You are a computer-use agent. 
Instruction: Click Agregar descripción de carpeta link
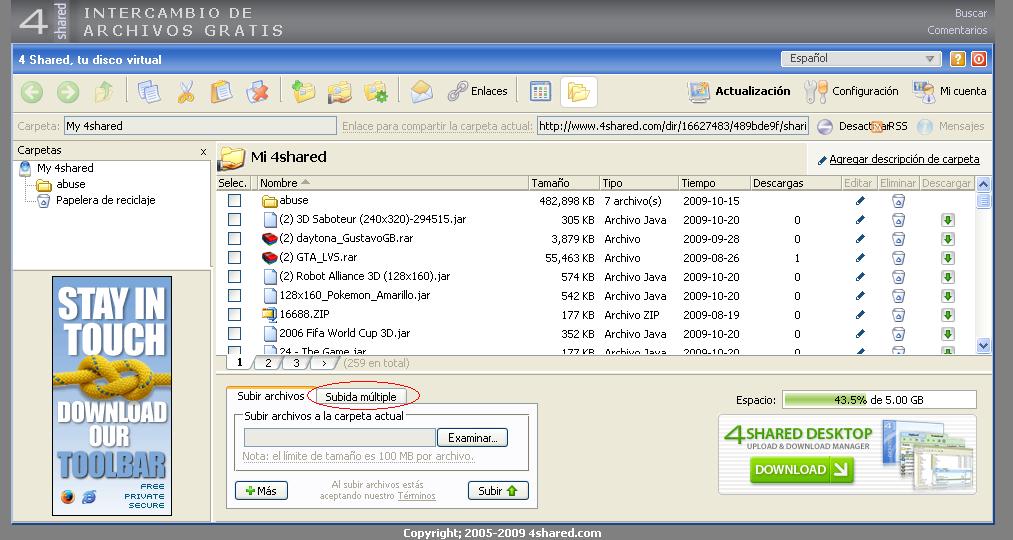point(904,159)
